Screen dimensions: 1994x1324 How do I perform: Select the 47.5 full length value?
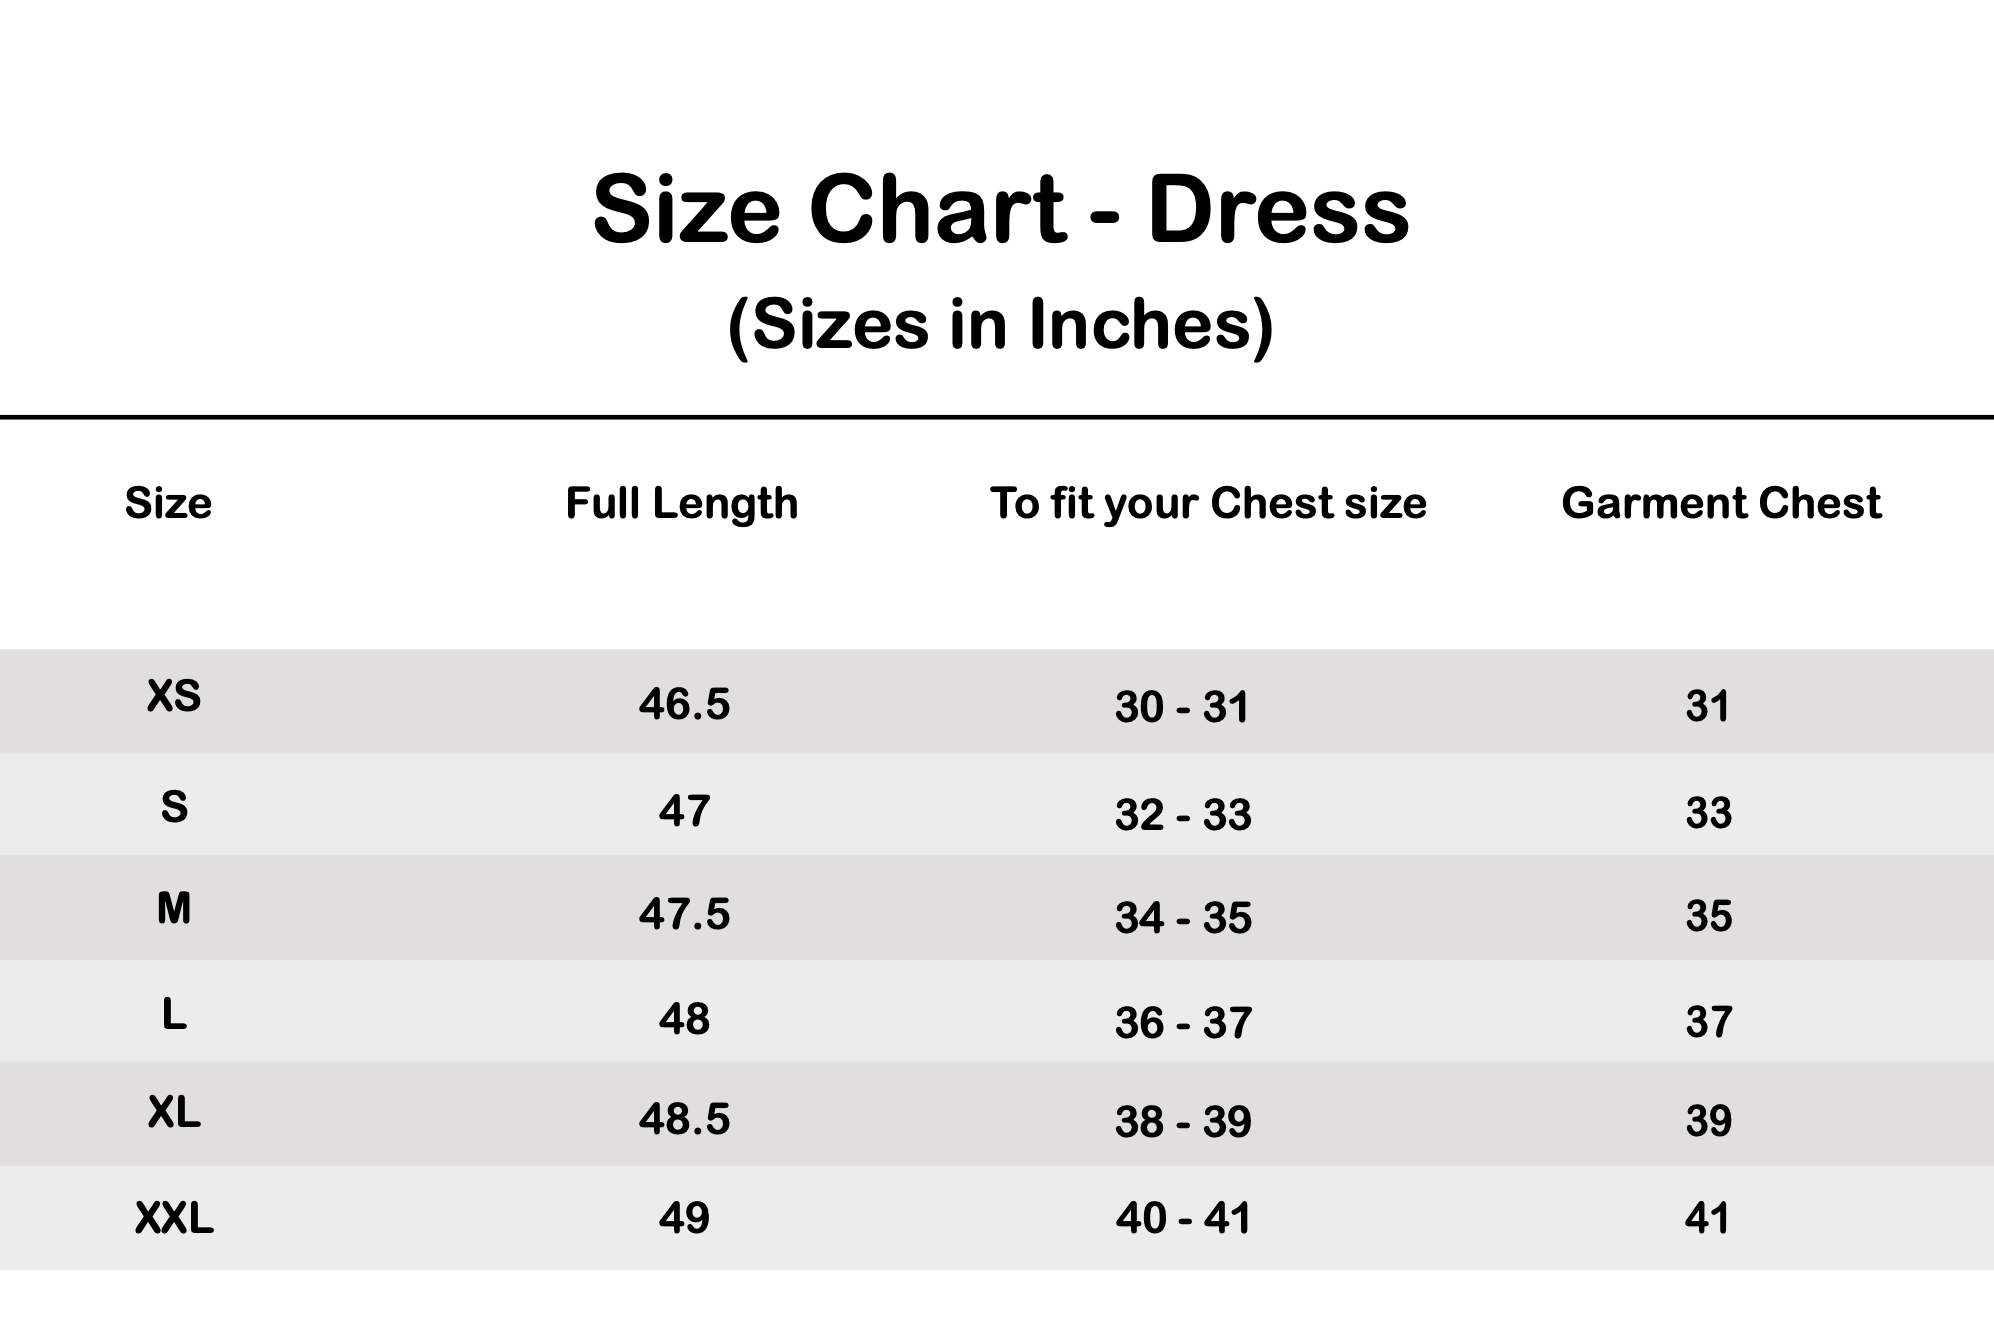coord(684,915)
